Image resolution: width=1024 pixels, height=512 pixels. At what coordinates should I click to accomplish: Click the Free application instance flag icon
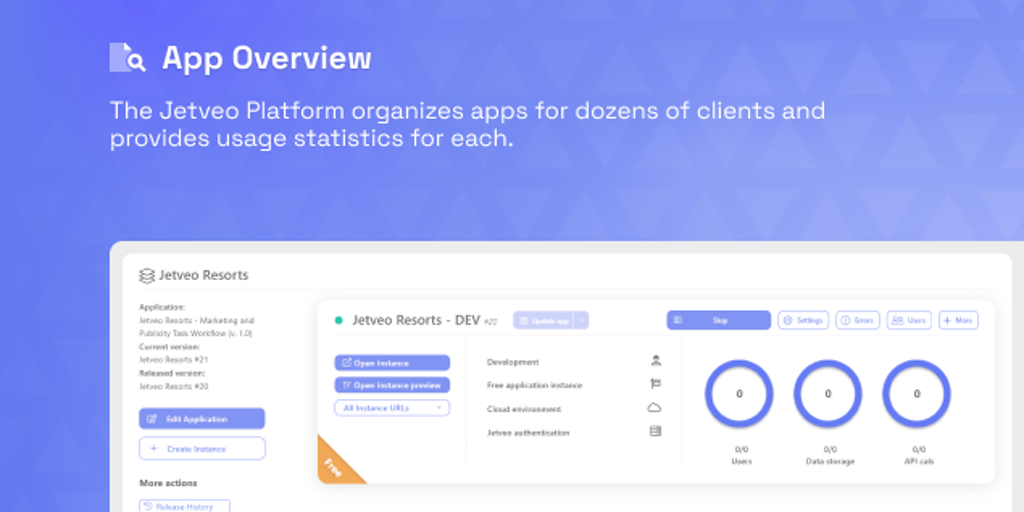656,384
